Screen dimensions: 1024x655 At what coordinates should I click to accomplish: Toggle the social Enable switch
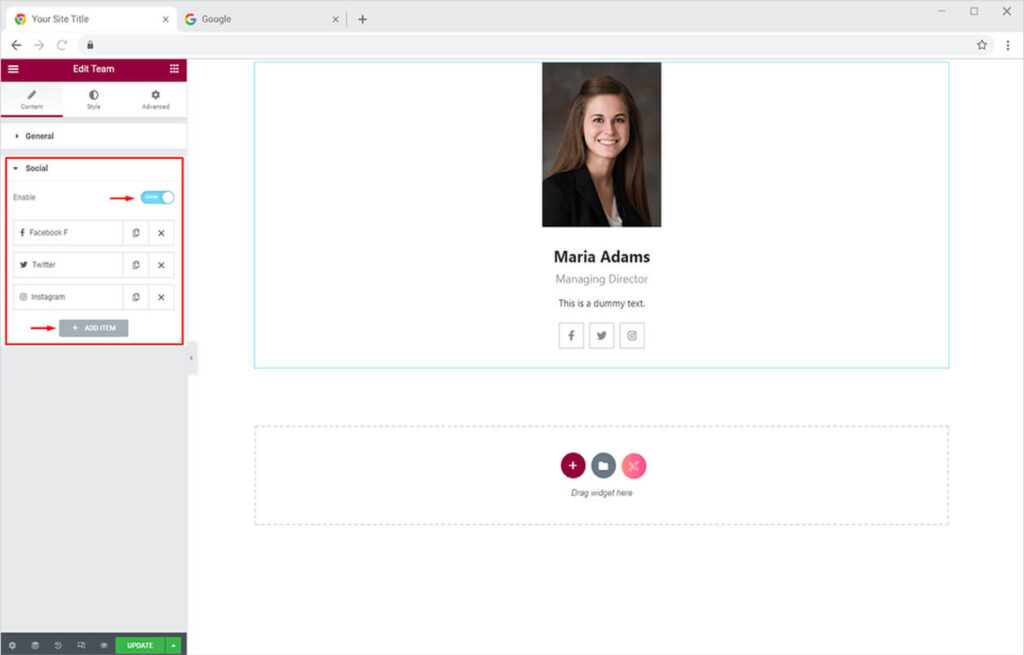pyautogui.click(x=157, y=197)
